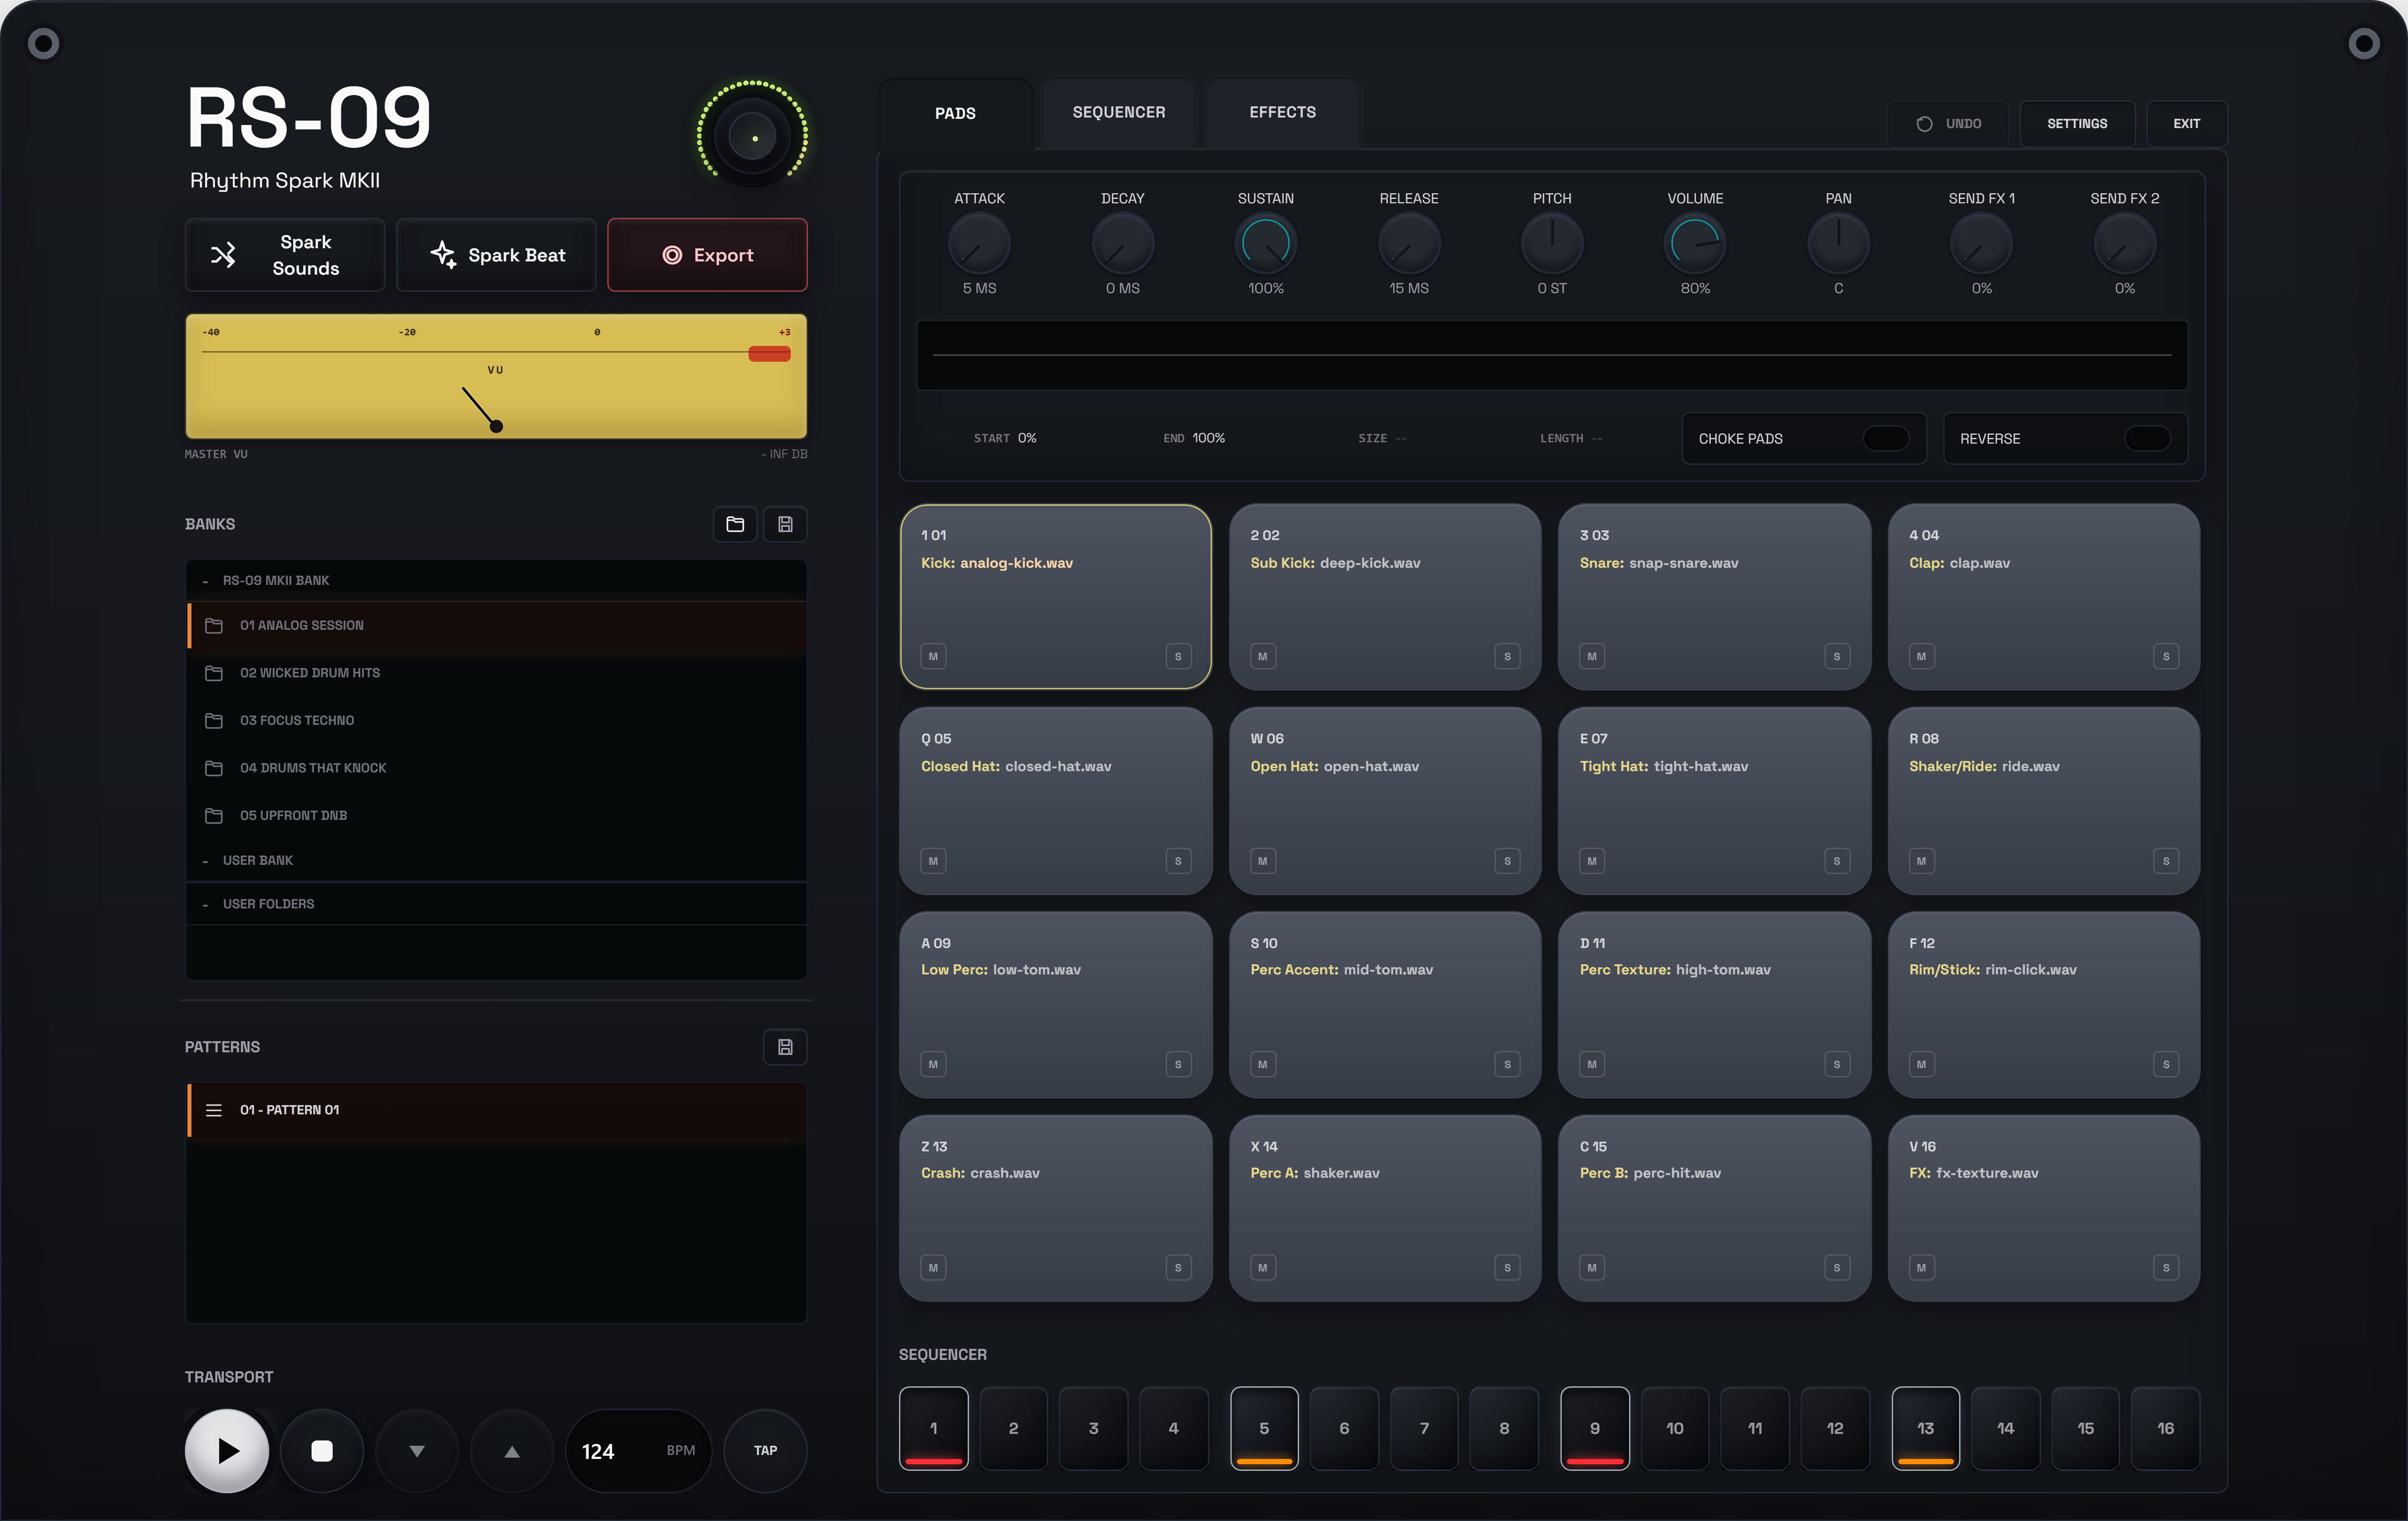2408x1521 pixels.
Task: Open the 04 Drums That Knock folder
Action: coord(496,768)
